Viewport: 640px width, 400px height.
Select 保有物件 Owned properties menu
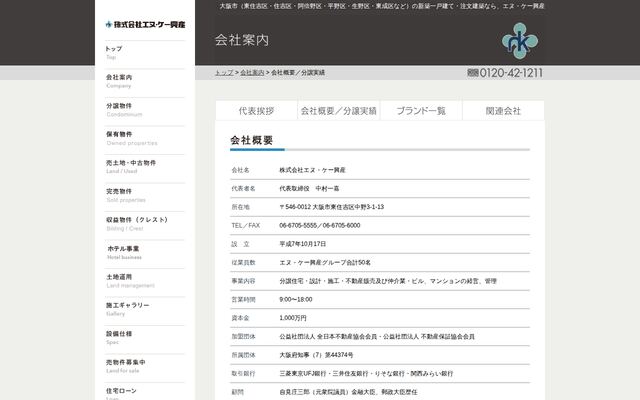[145, 138]
